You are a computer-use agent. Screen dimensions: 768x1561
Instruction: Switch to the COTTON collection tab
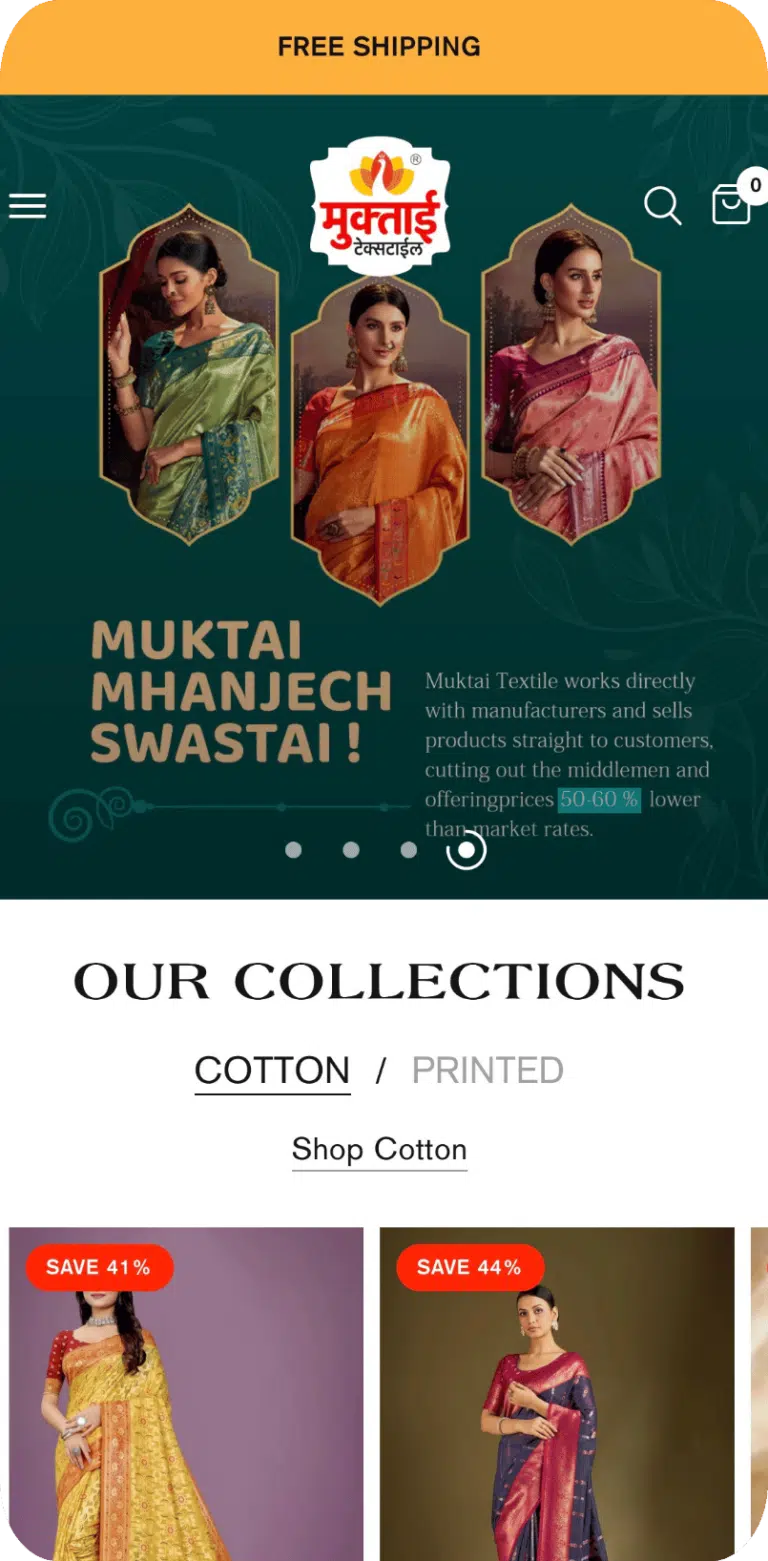[272, 1071]
